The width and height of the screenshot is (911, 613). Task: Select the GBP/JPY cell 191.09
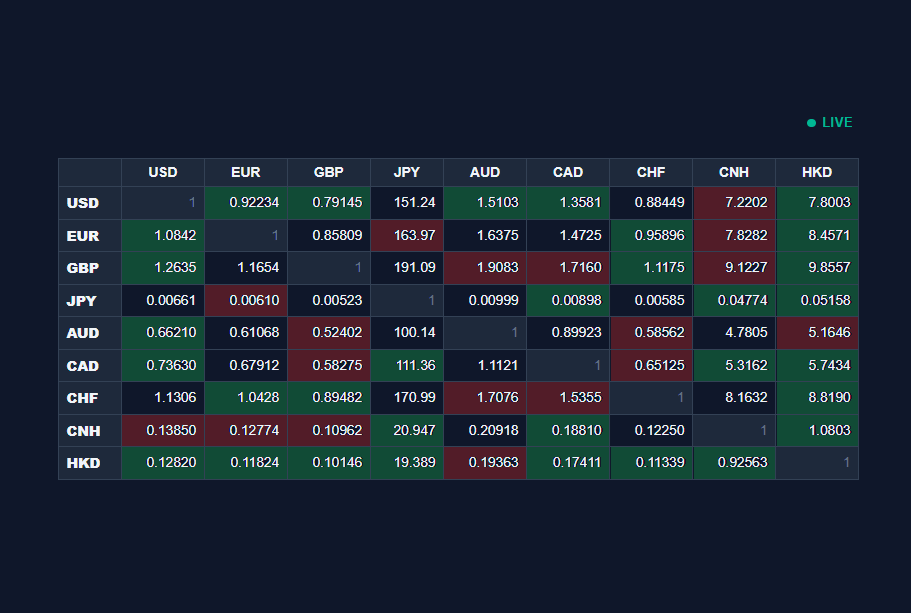pyautogui.click(x=407, y=268)
